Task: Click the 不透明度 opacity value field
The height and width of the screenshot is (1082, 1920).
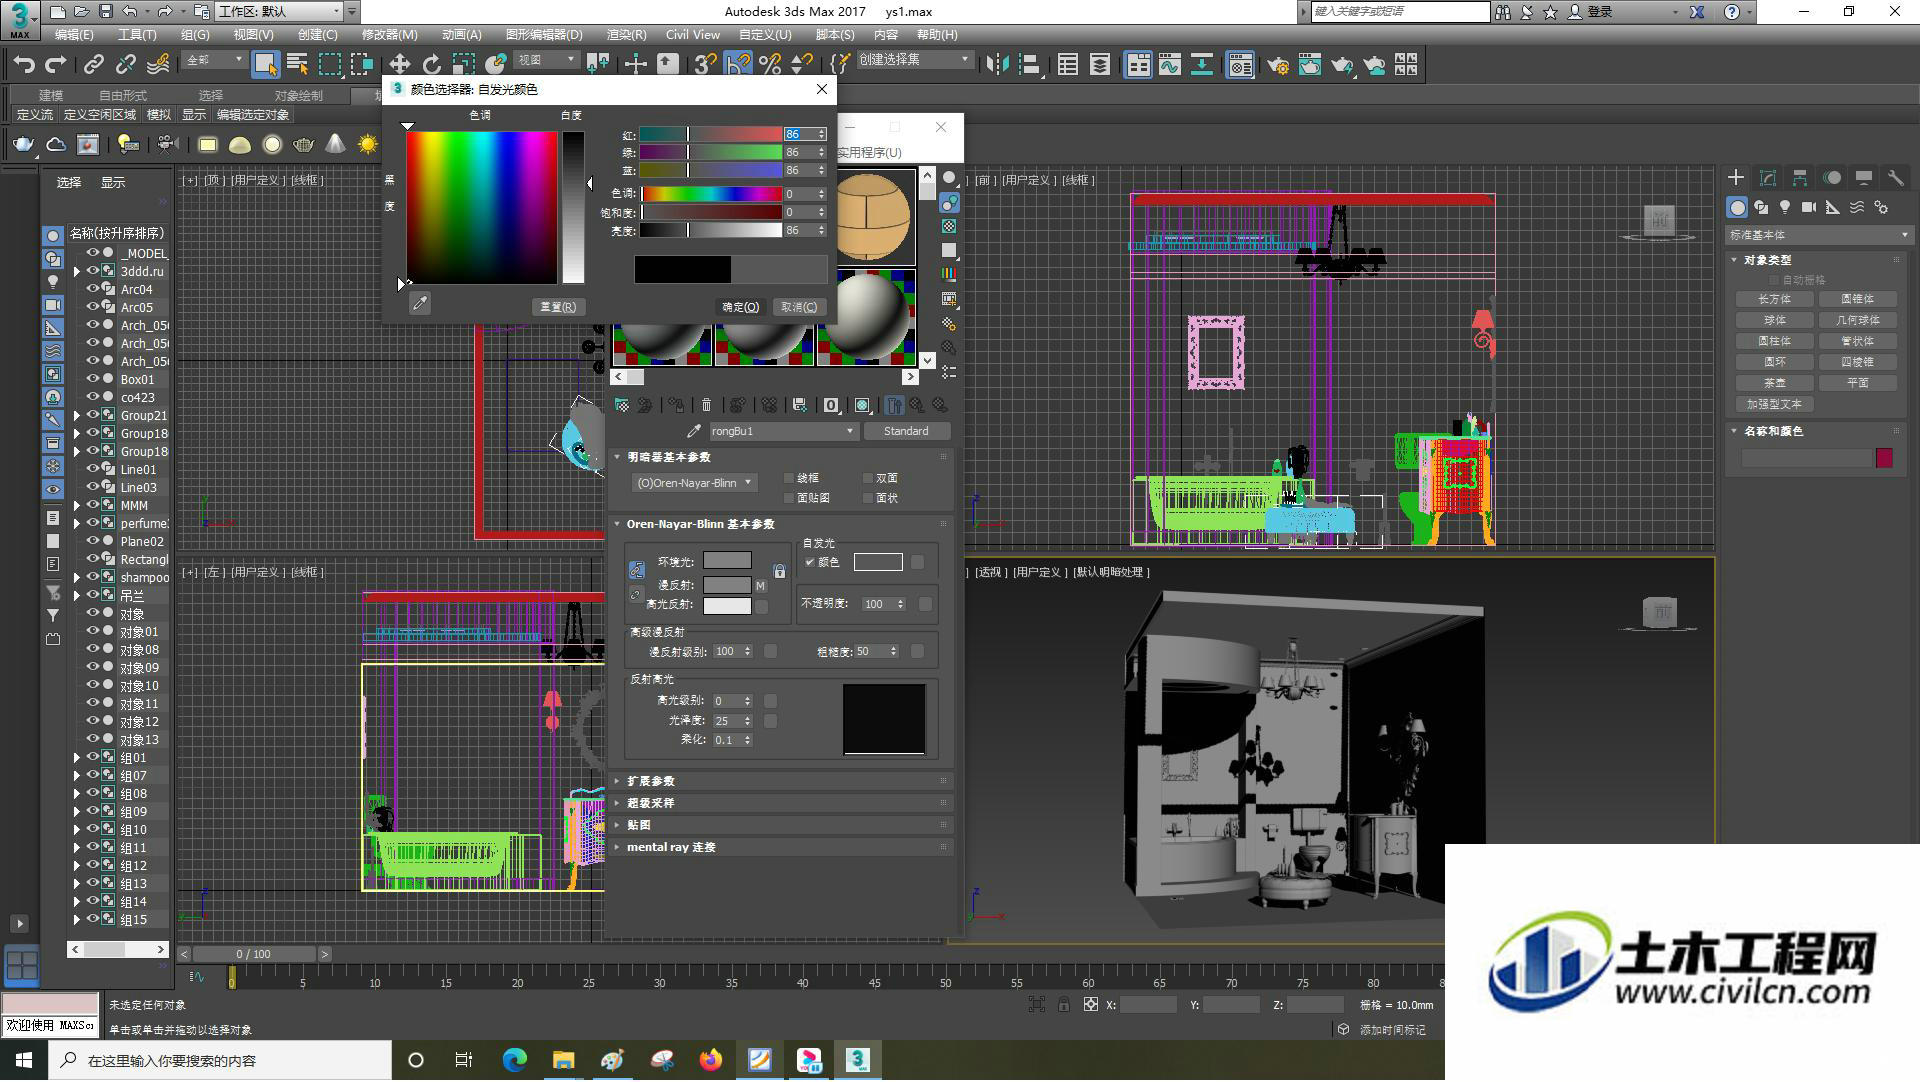Action: click(878, 604)
